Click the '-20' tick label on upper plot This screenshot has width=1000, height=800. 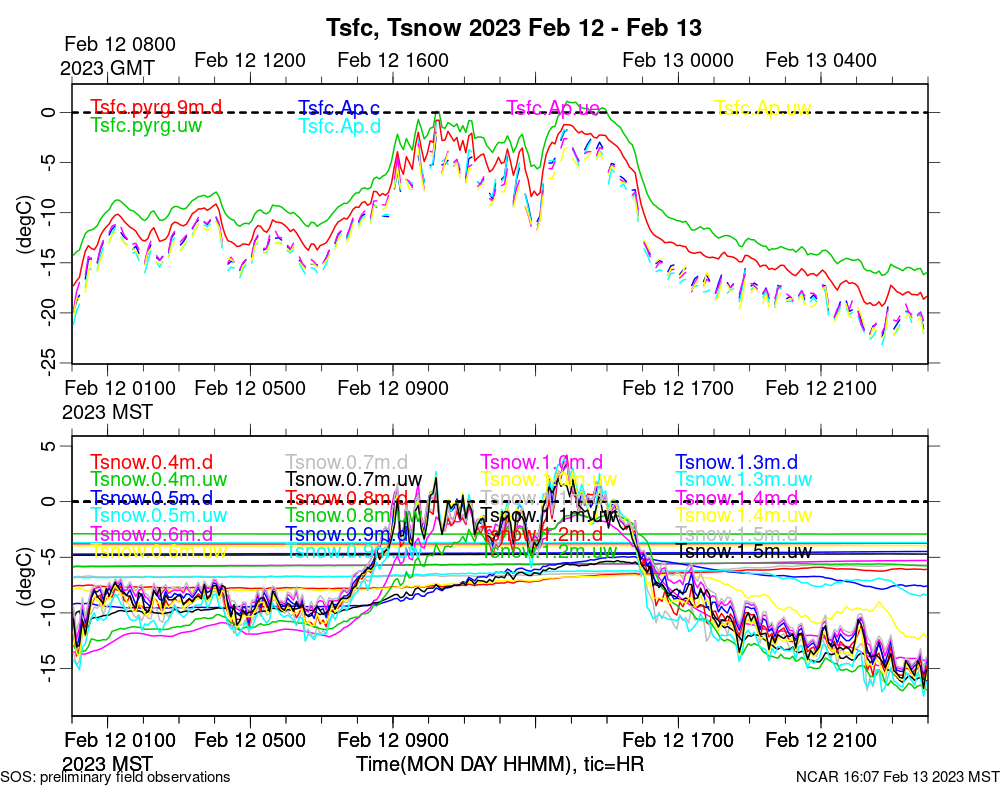[48, 313]
